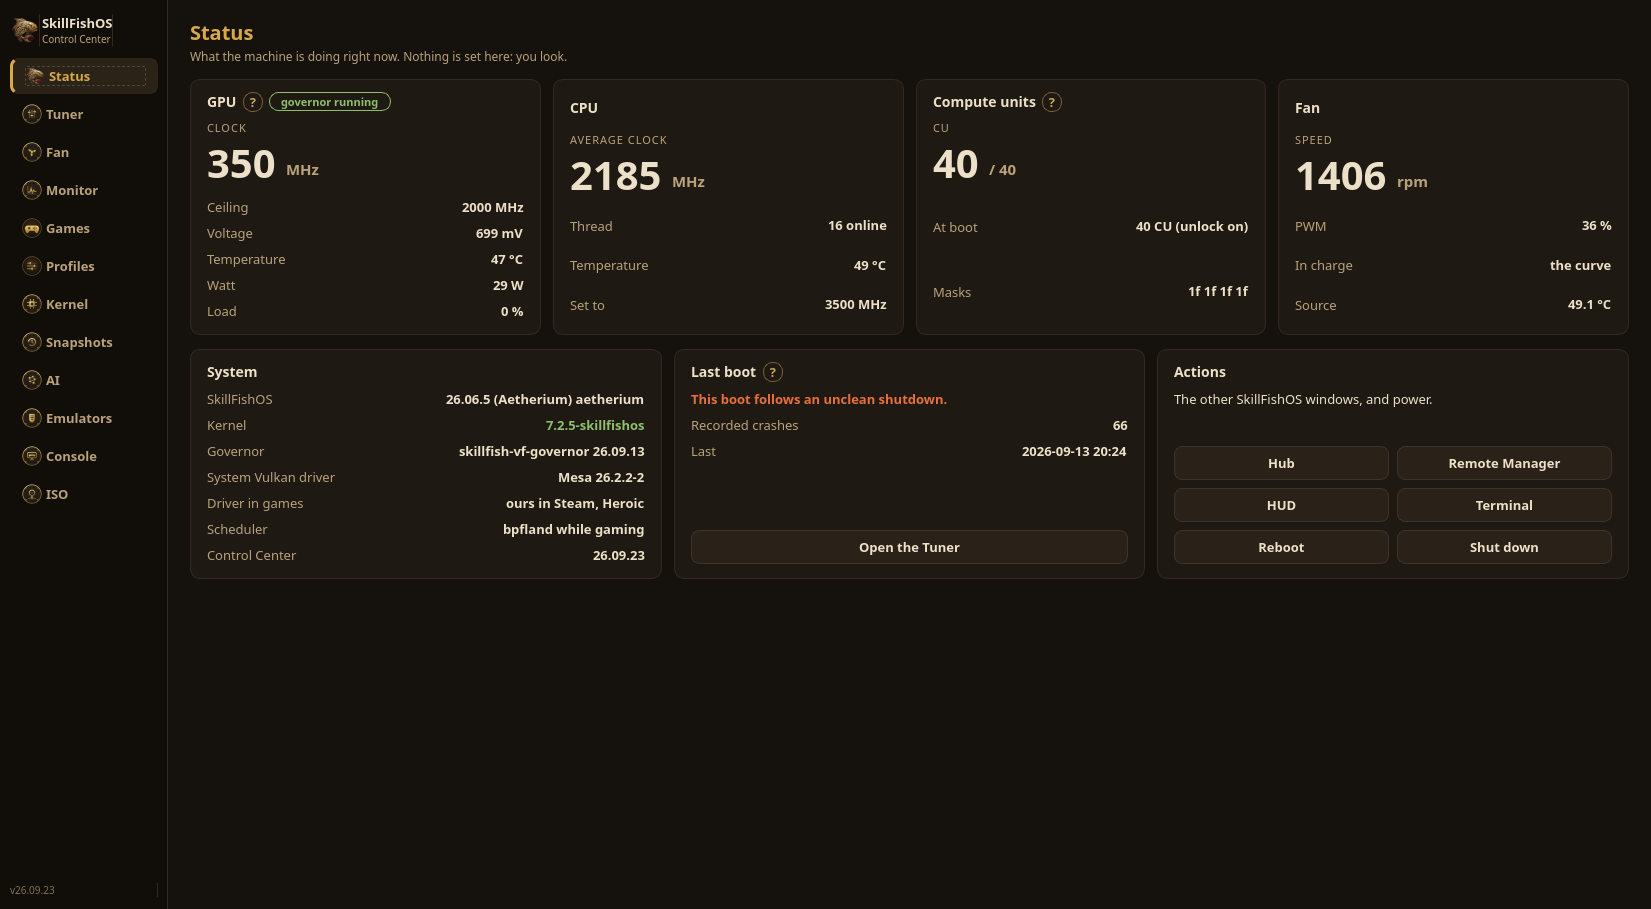Open the Monitor sidebar icon
This screenshot has width=1651, height=909.
click(x=32, y=190)
